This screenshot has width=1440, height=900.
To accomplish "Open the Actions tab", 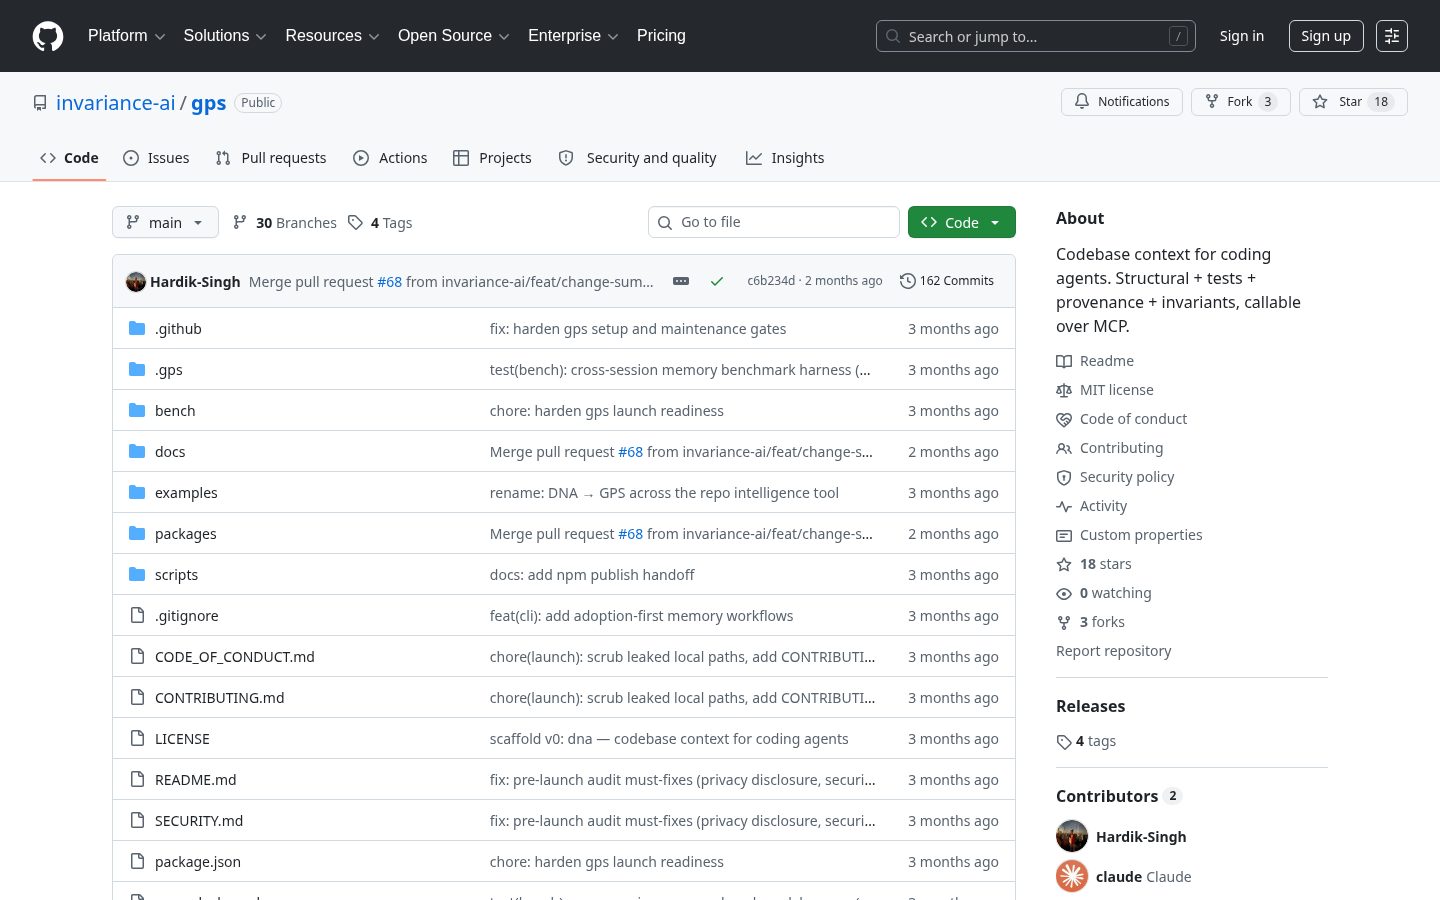I will 390,158.
